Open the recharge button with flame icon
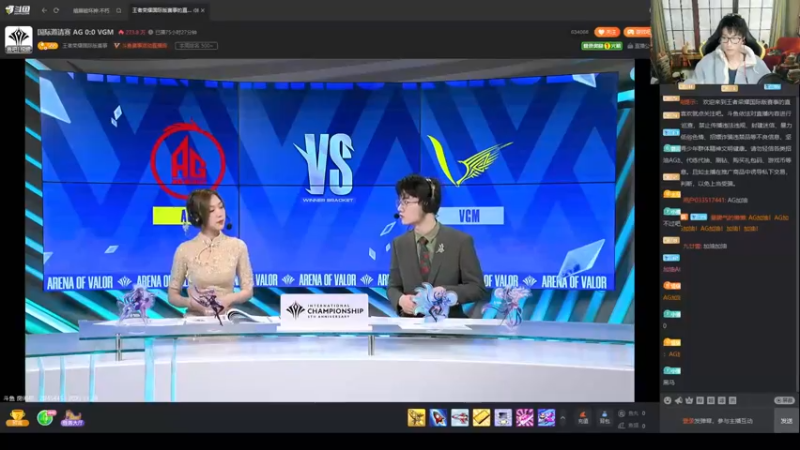Image resolution: width=800 pixels, height=450 pixels. (583, 418)
